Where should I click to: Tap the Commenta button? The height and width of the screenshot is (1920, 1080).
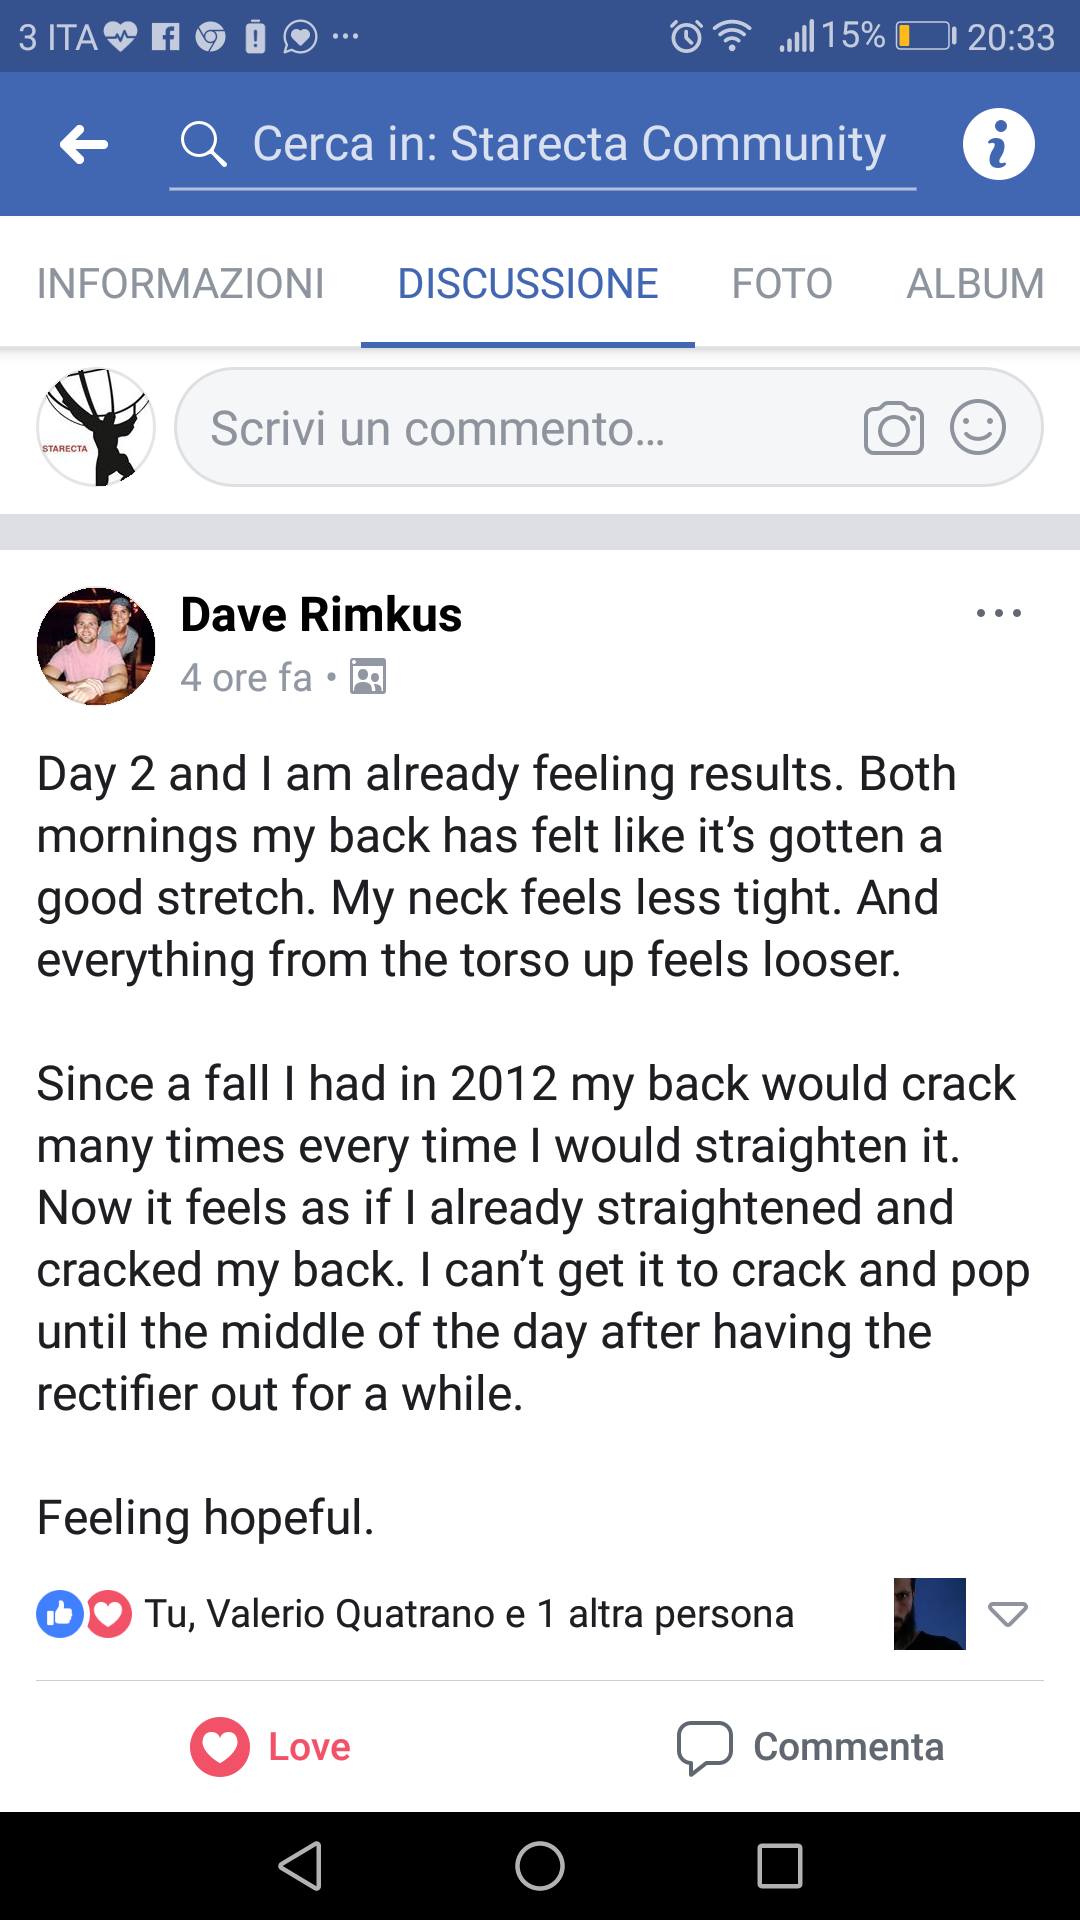811,1747
